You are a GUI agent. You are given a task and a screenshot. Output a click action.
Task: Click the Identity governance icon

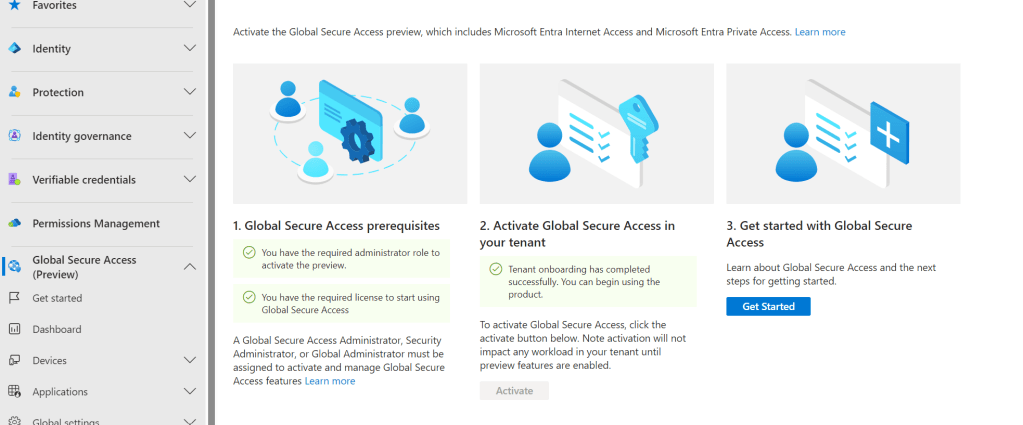(15, 136)
